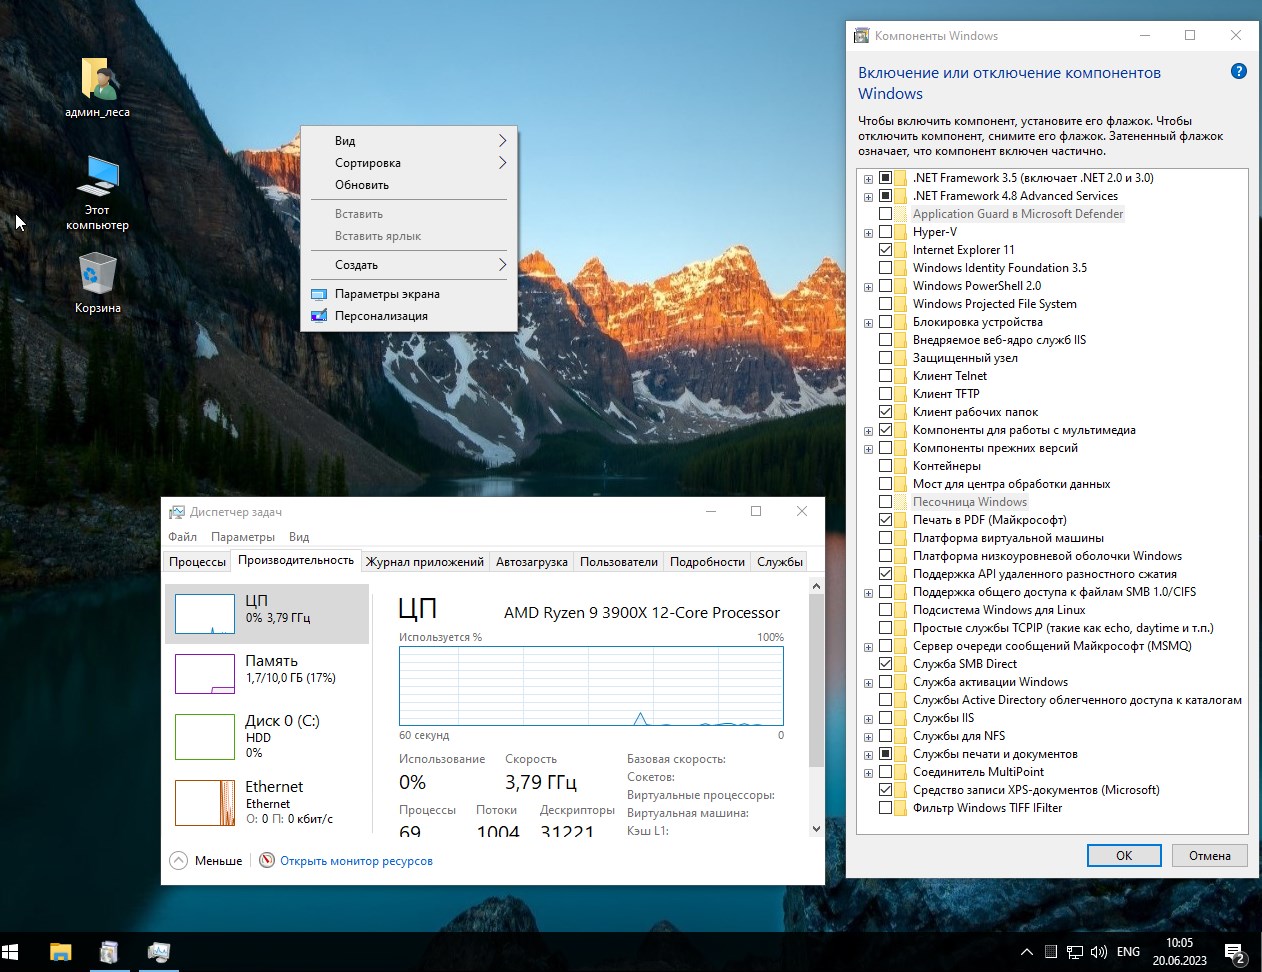The image size is (1262, 972).
Task: Expand the 'Службы IIS' tree node
Action: point(868,719)
